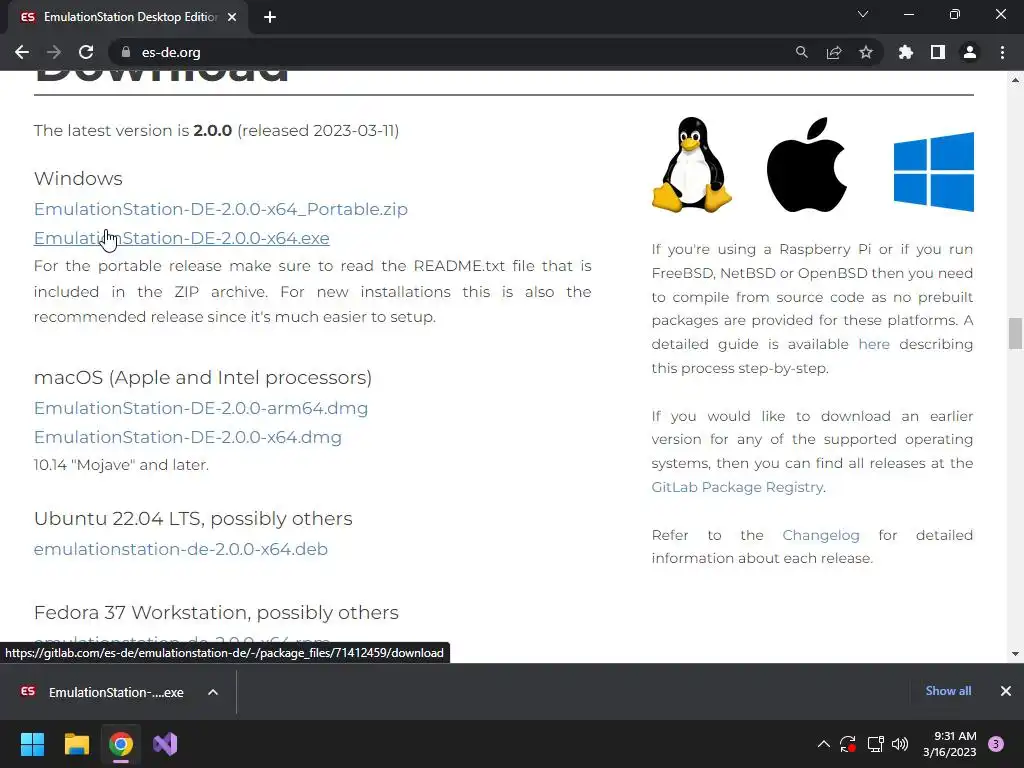
Task: Open the clock showing 9:31 AM
Action: (x=950, y=744)
